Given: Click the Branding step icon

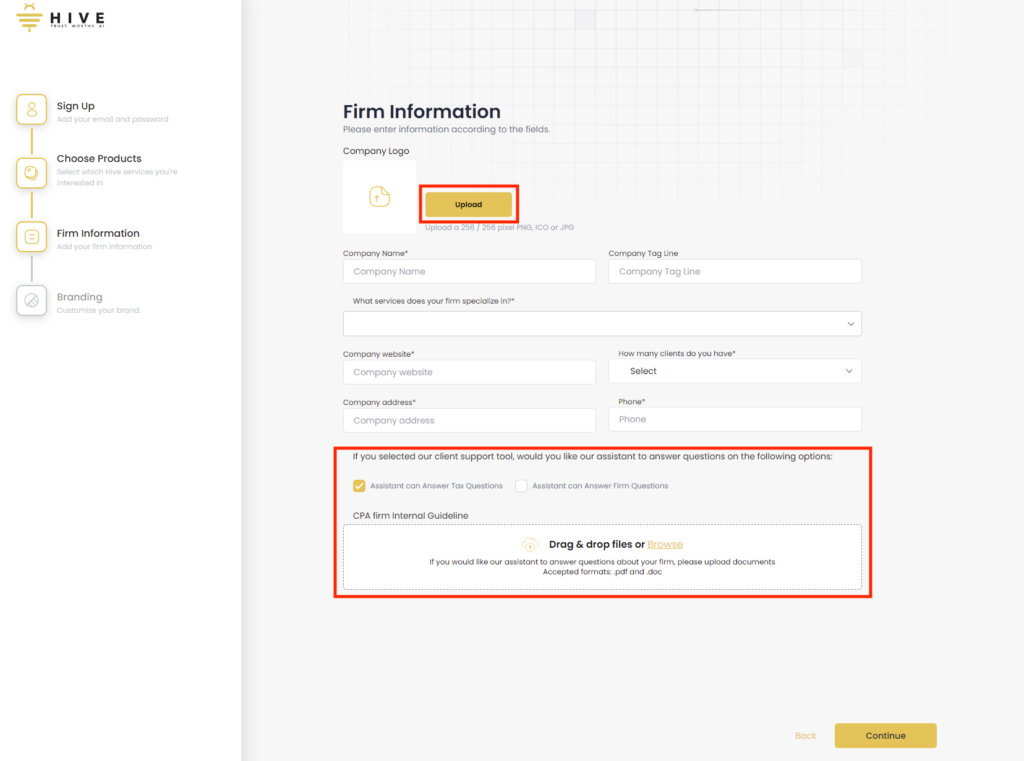Looking at the screenshot, I should tap(32, 300).
